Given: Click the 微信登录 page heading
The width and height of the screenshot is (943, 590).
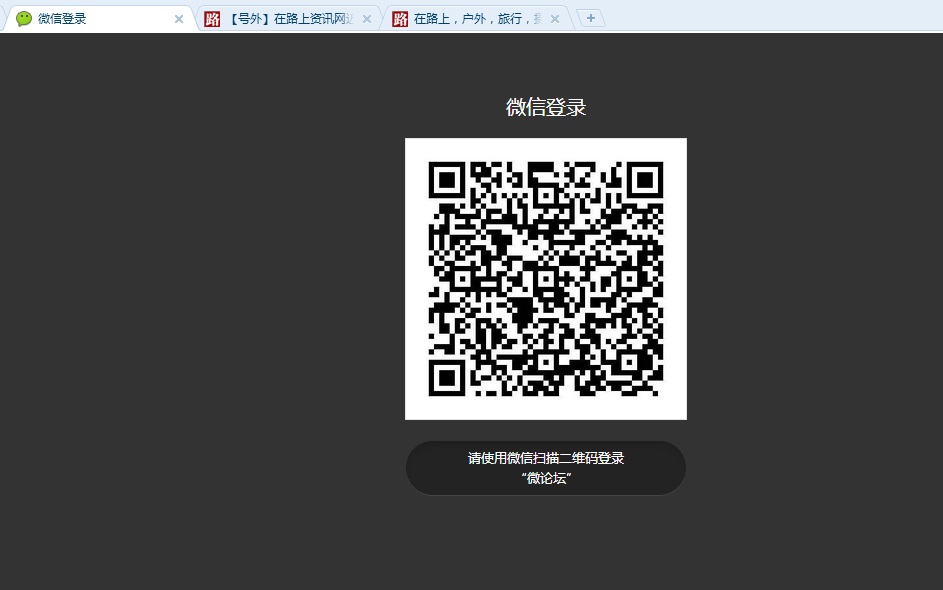Looking at the screenshot, I should (546, 107).
